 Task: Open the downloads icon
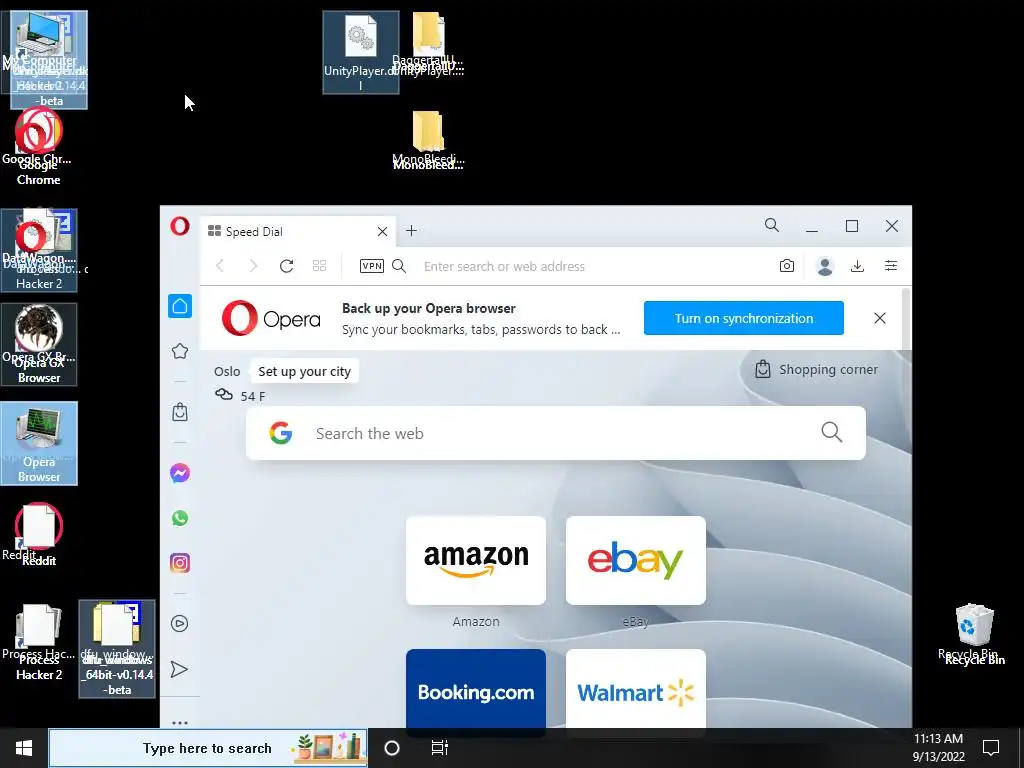coord(857,266)
